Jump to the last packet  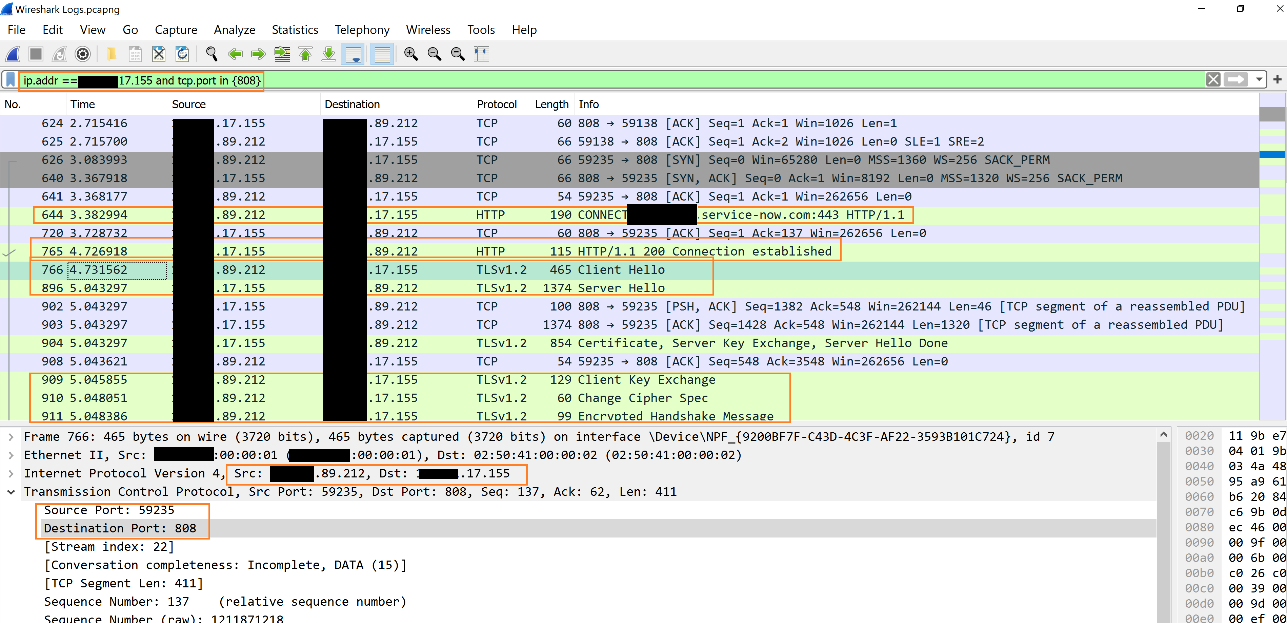pos(328,54)
